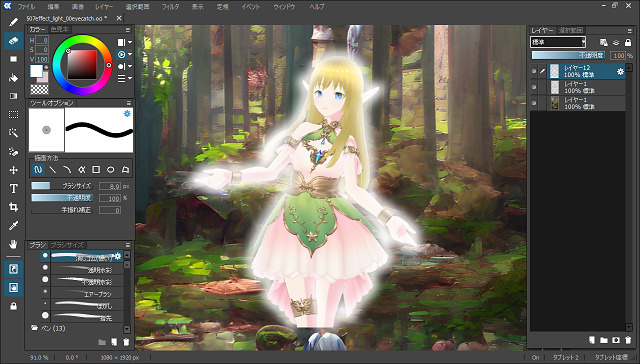The image size is (640, 364).
Task: Hide the layer with forest thumbnail
Action: tap(534, 103)
